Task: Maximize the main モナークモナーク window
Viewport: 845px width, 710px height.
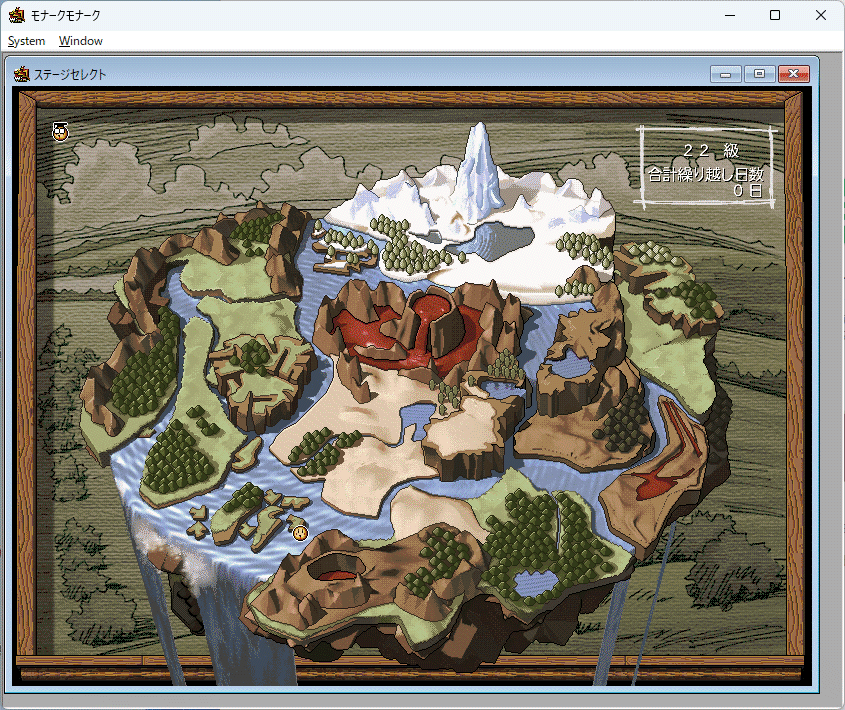Action: (x=775, y=15)
